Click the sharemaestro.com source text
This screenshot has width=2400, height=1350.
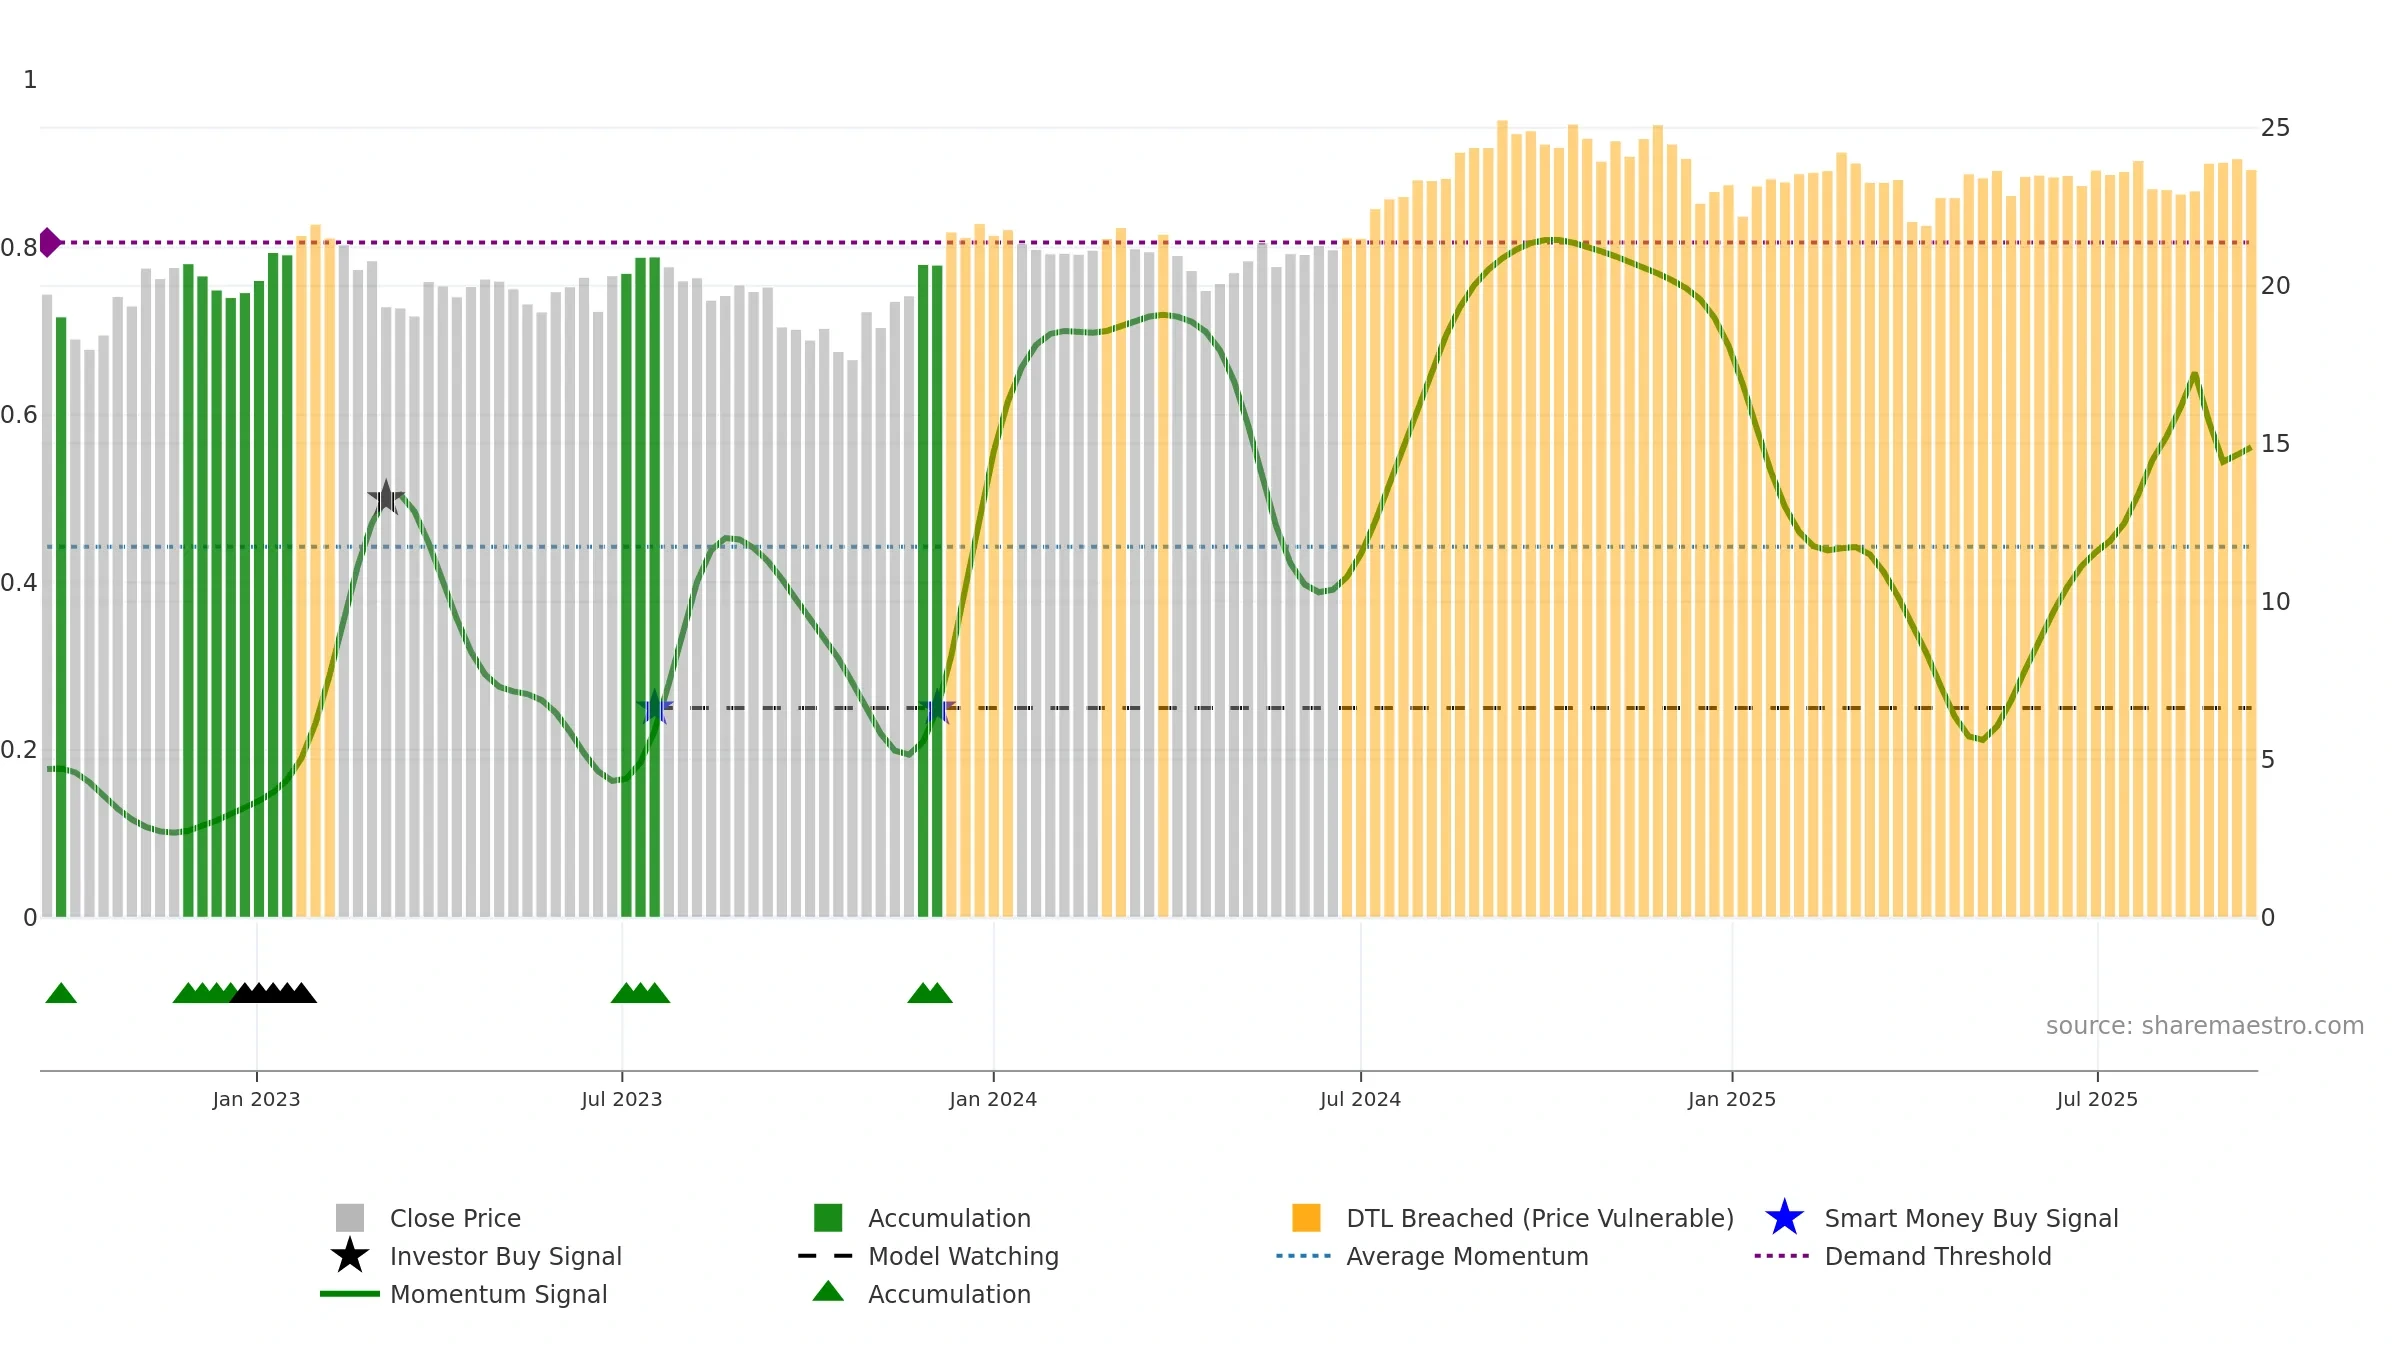click(2204, 1026)
